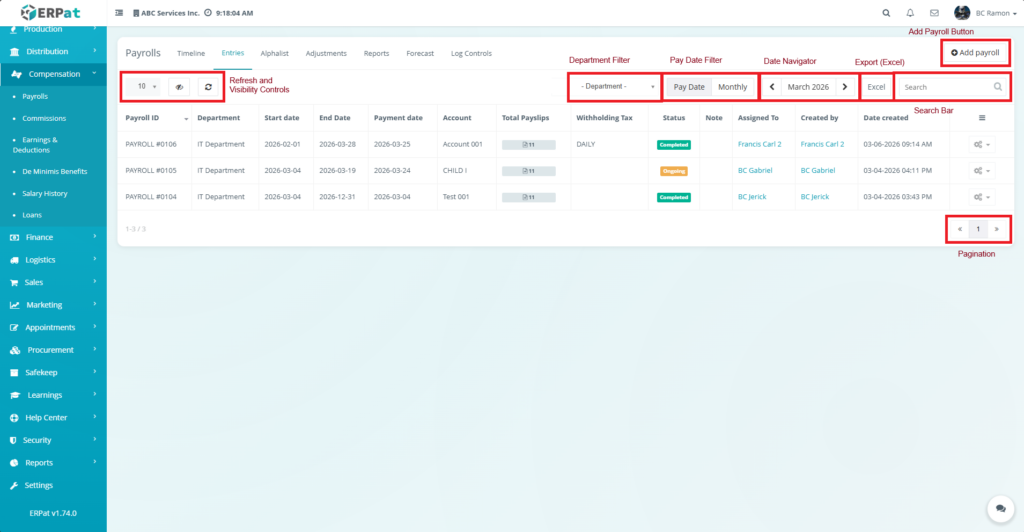The image size is (1024, 532).
Task: Click the Add payroll button
Action: click(x=975, y=52)
